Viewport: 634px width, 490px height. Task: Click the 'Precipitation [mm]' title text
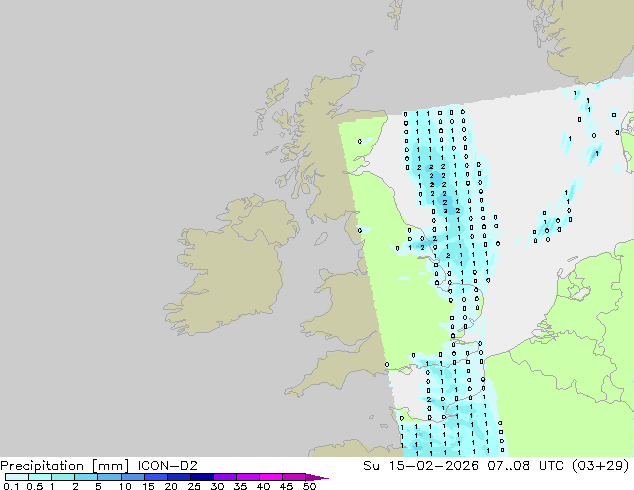pos(65,466)
